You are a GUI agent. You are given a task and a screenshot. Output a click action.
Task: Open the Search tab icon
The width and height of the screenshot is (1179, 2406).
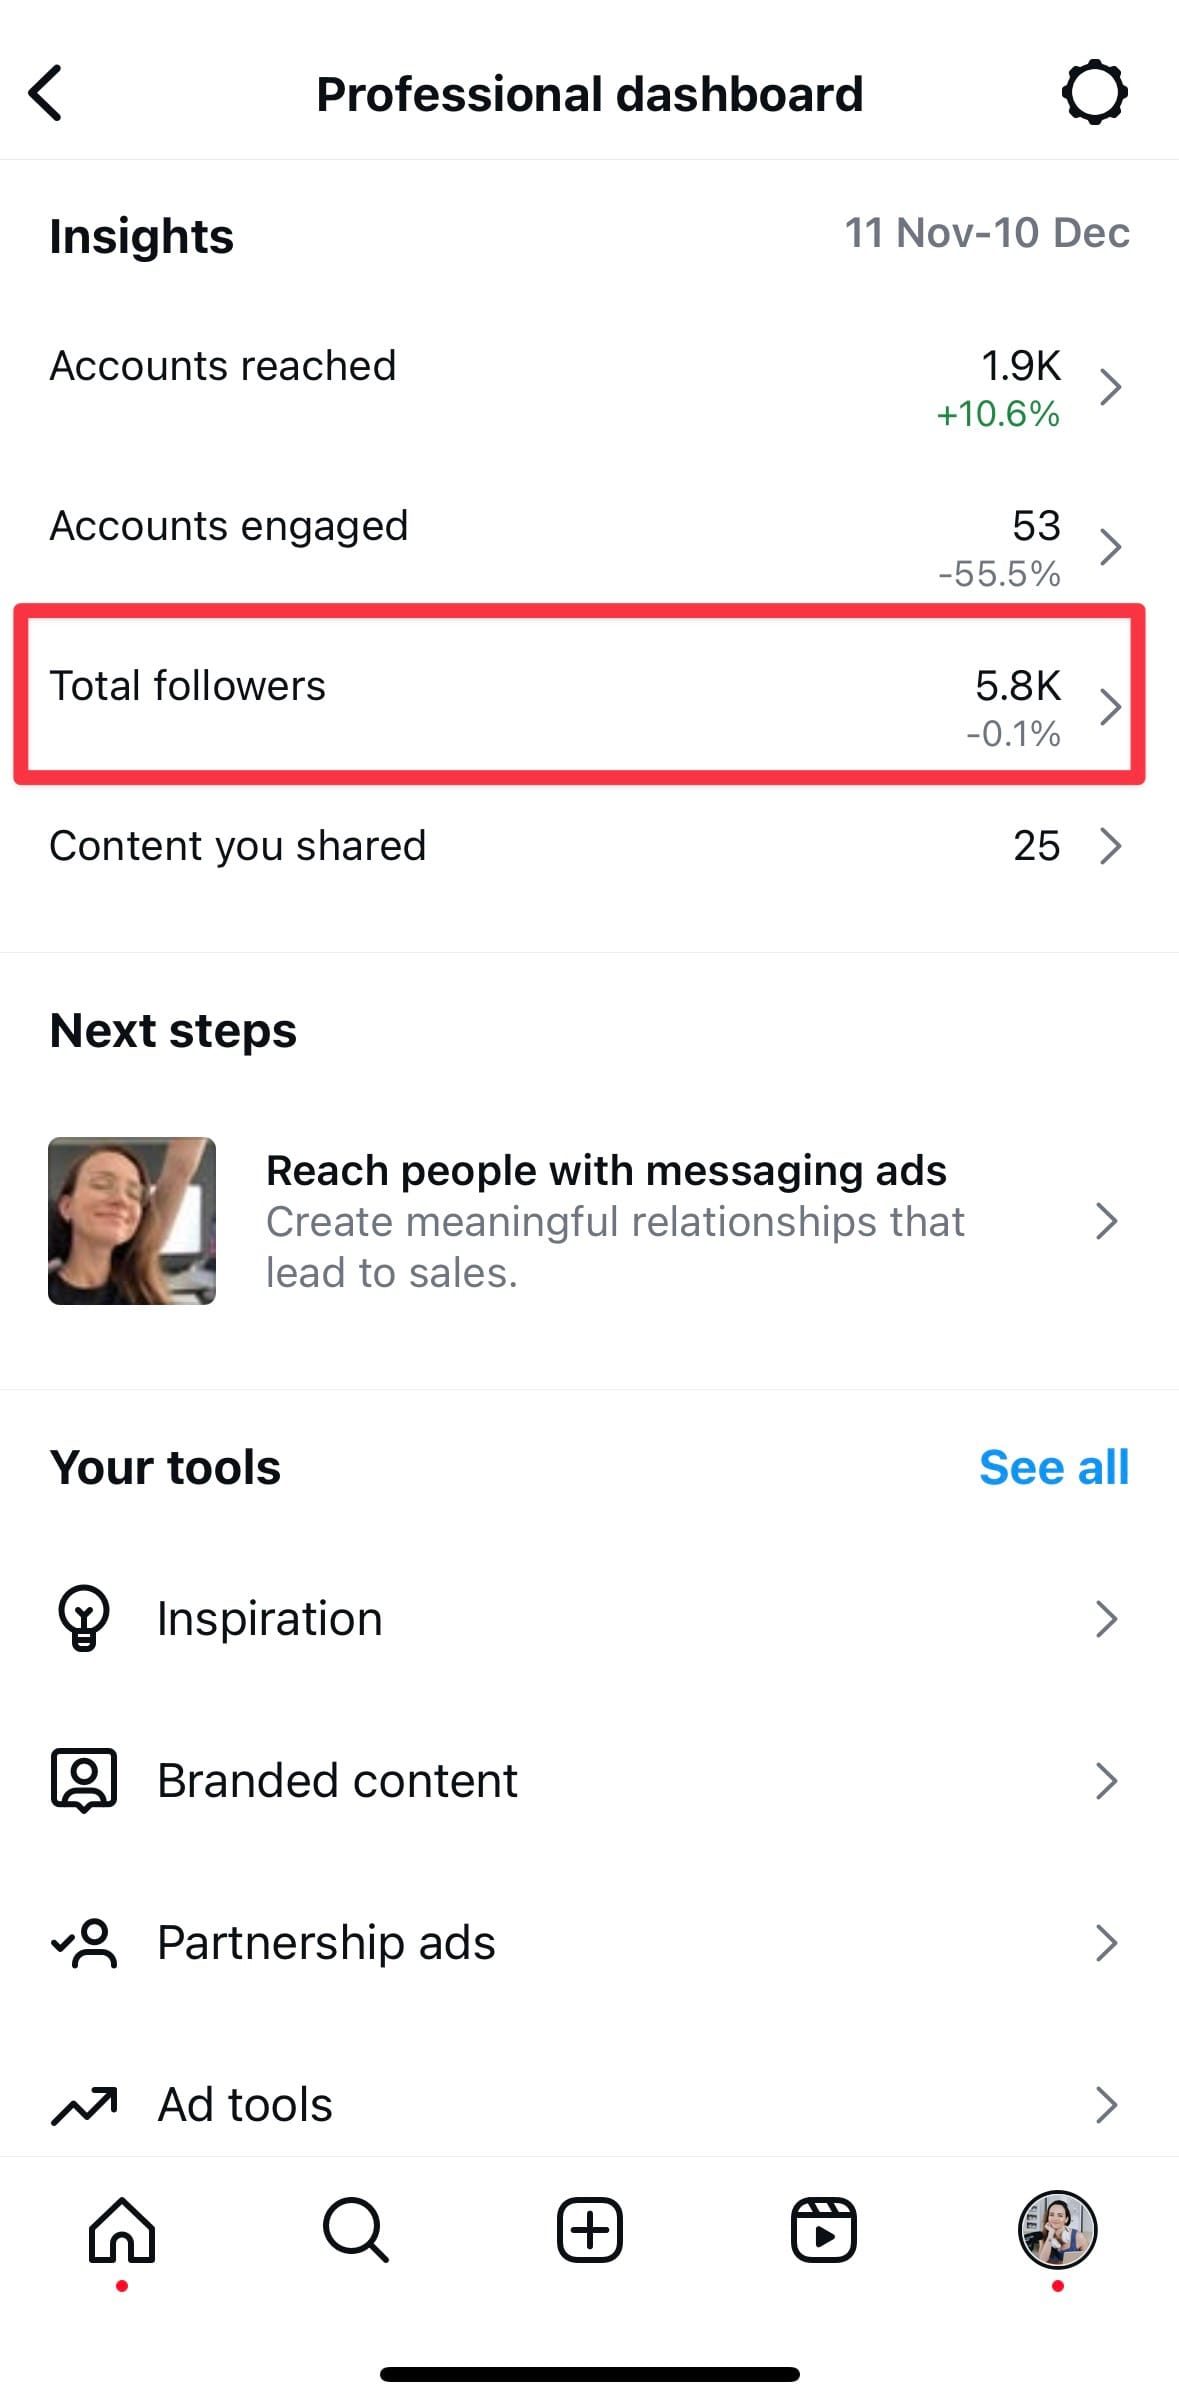click(355, 2230)
